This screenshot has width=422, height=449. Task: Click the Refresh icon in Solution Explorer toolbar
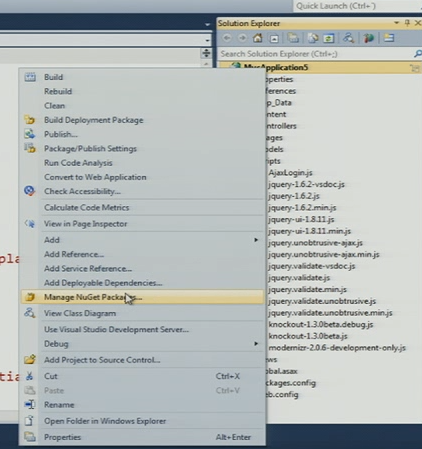tap(328, 38)
